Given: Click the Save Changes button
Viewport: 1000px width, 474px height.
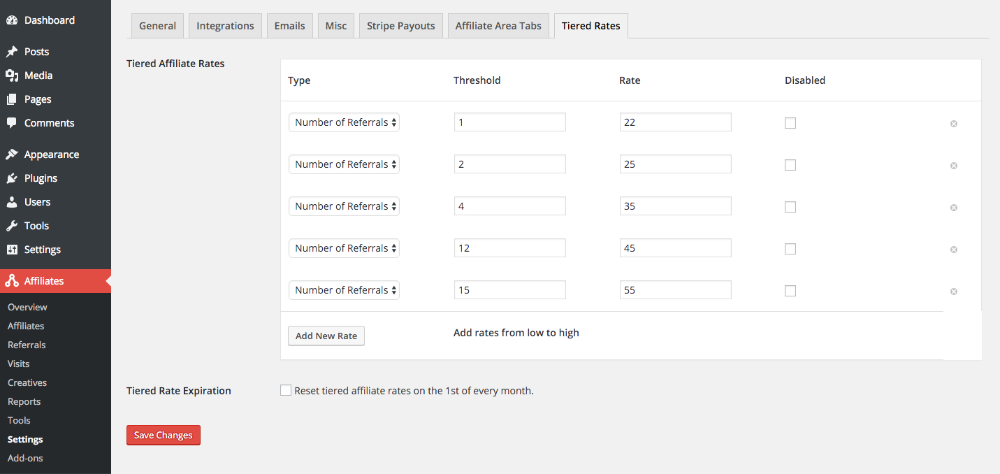Looking at the screenshot, I should tap(163, 435).
